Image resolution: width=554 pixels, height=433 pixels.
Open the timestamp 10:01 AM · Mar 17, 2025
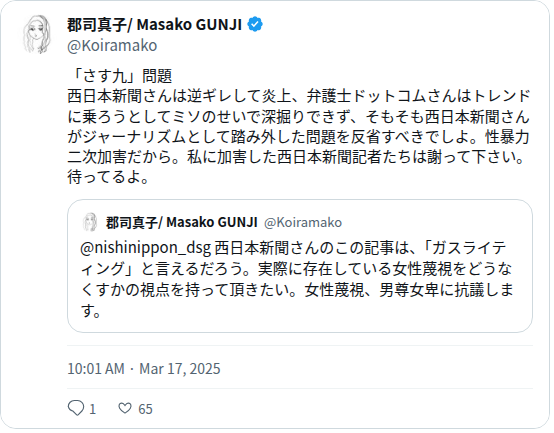click(x=144, y=368)
